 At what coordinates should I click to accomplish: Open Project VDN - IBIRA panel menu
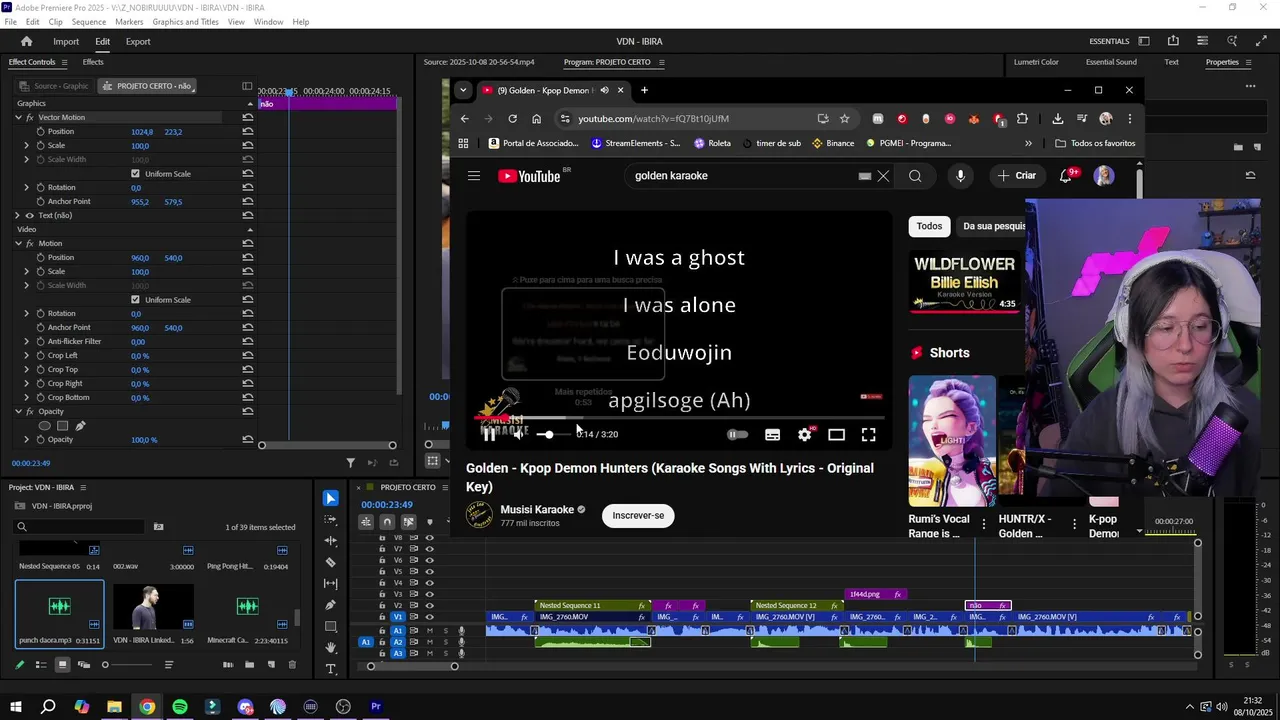(84, 487)
